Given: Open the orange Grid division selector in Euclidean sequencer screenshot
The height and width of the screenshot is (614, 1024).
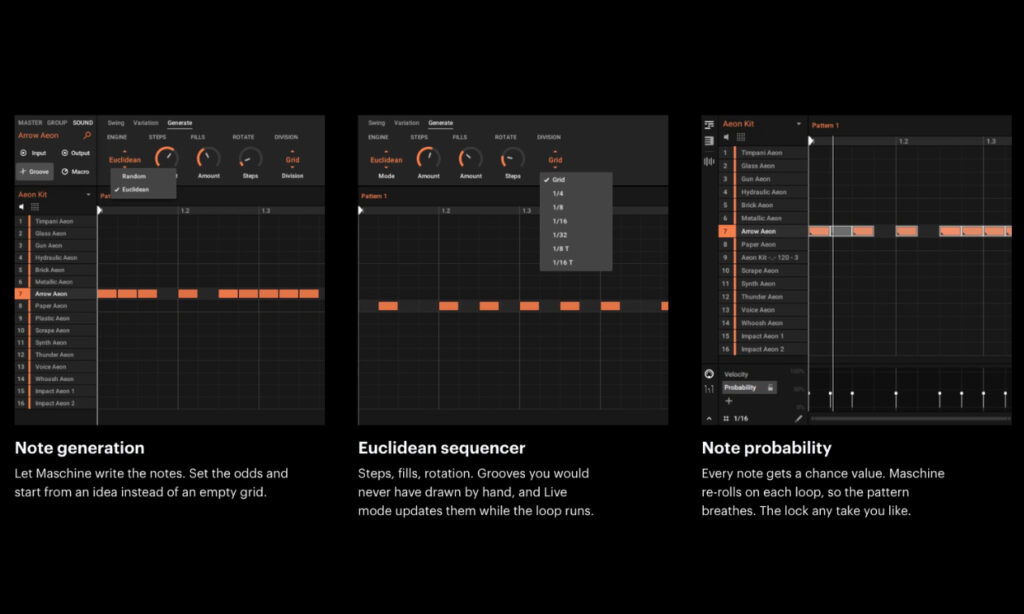Looking at the screenshot, I should pyautogui.click(x=555, y=160).
